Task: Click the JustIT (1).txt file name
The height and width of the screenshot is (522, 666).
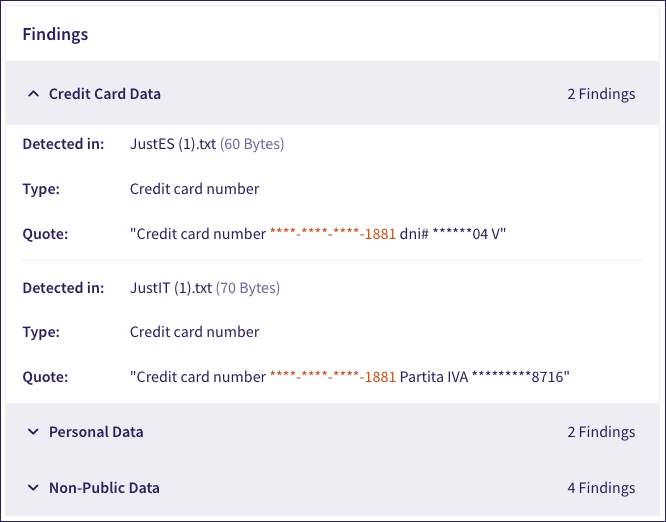Action: coord(171,288)
